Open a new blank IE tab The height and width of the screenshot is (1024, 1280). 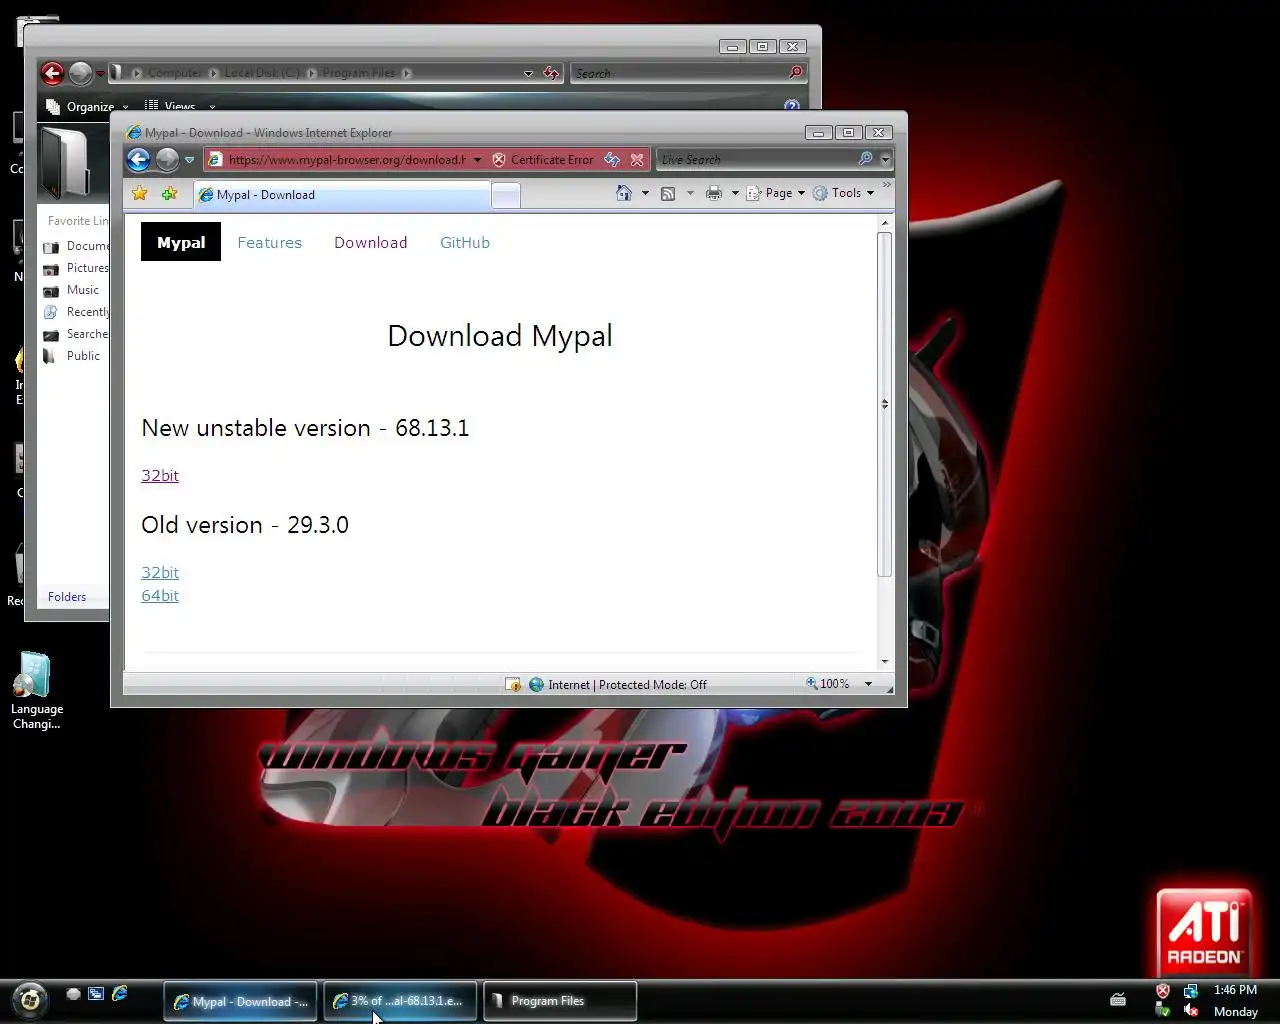[506, 196]
